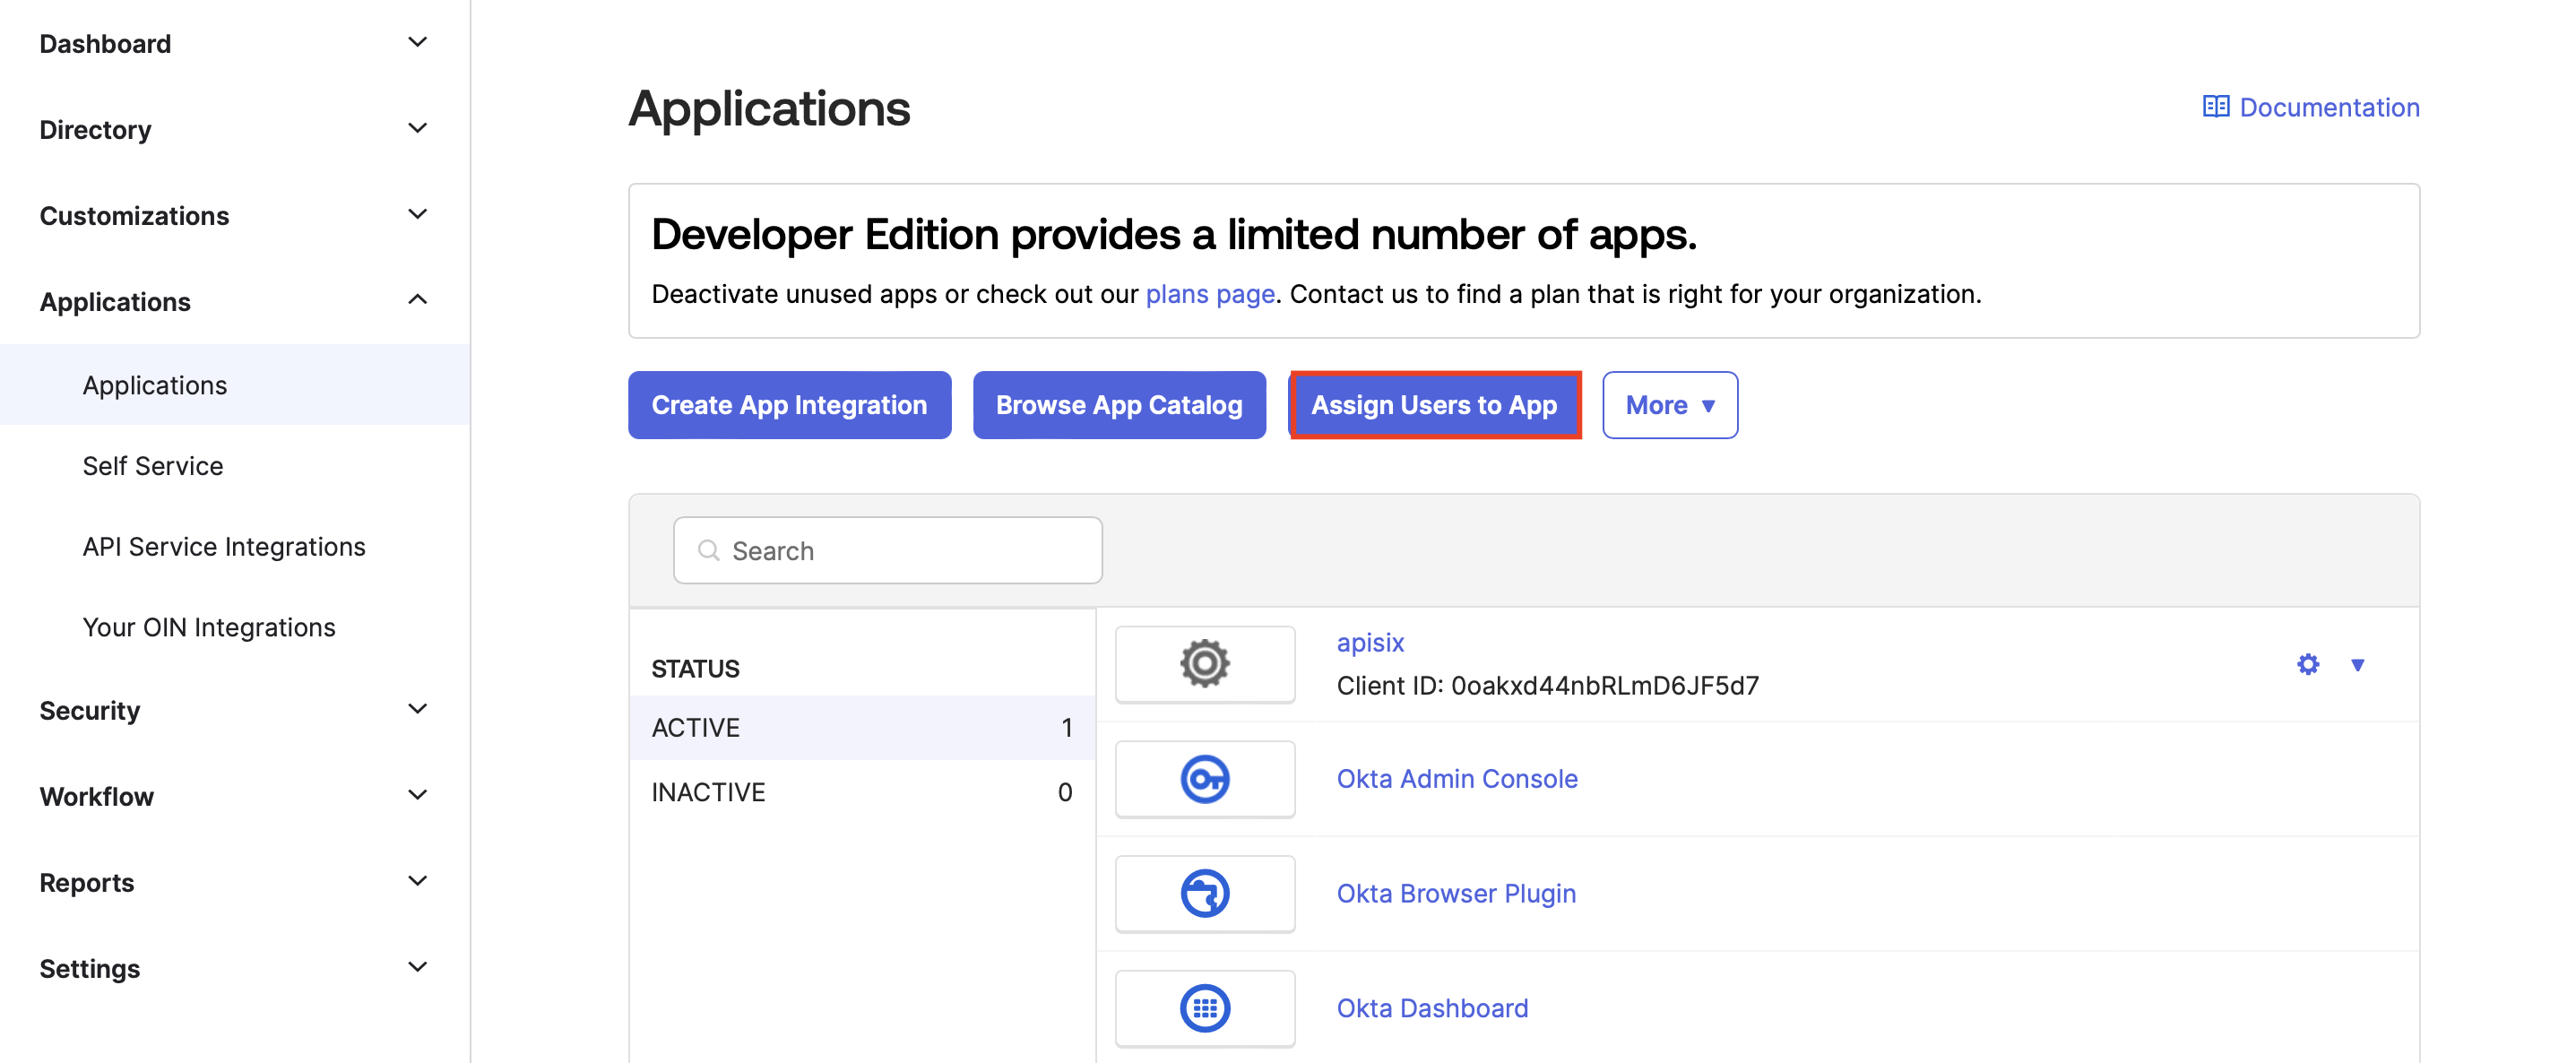Open the apisix row dropdown arrow
The width and height of the screenshot is (2576, 1063).
[2357, 665]
